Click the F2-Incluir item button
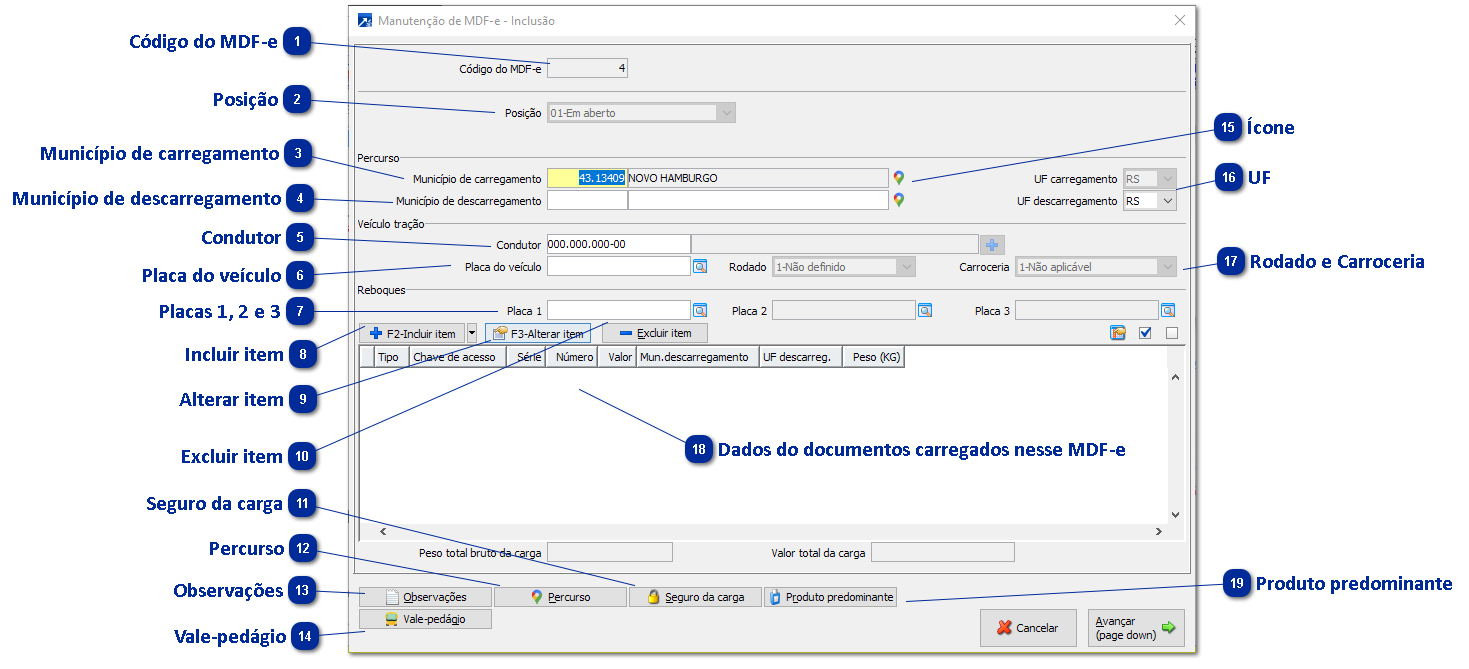The image size is (1469, 669). (x=413, y=333)
